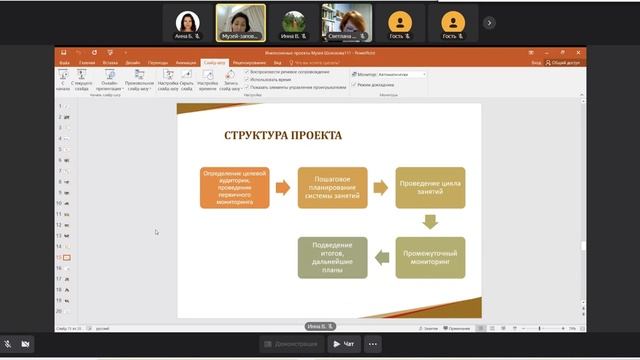This screenshot has height=360, width=640.
Task: Click the Промежуточный мониторинг box
Action: [430, 258]
